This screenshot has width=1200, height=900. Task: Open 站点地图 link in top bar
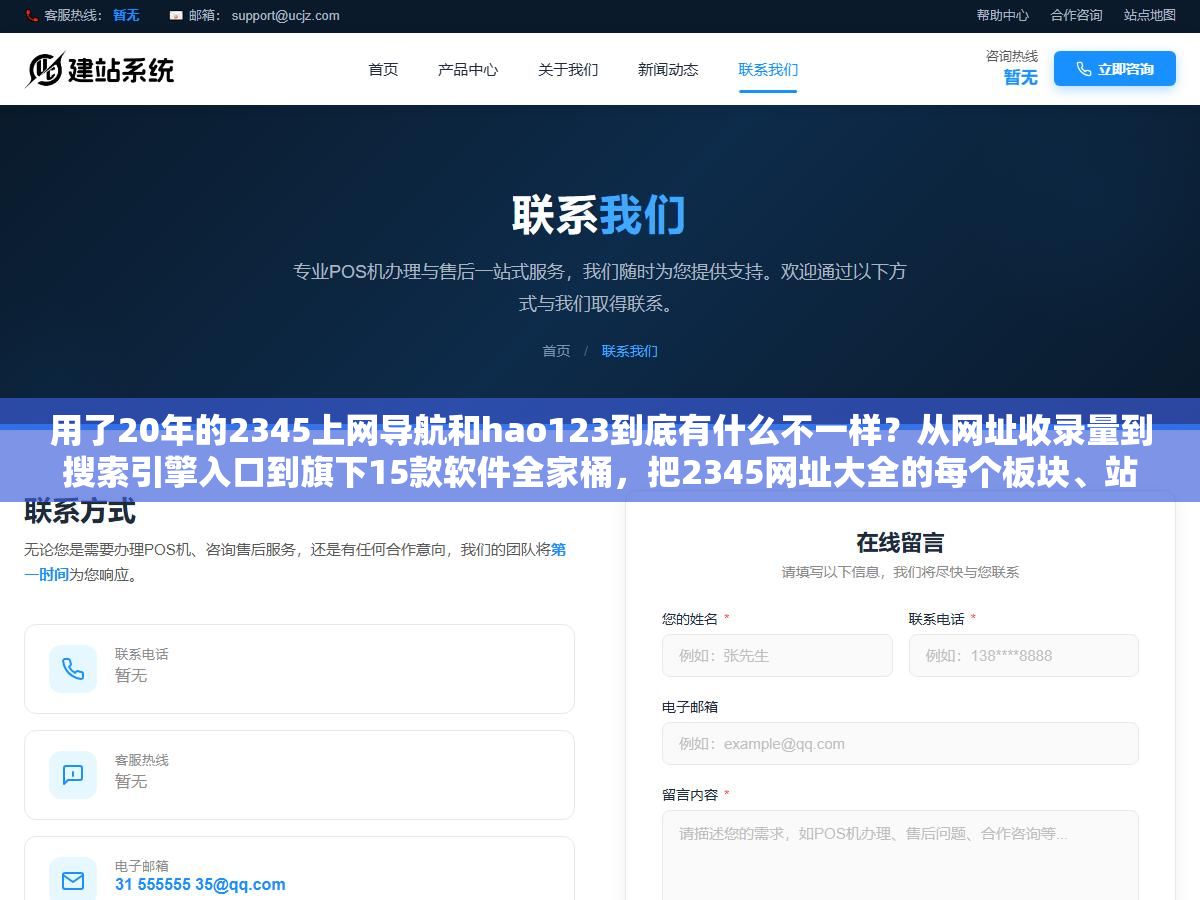pyautogui.click(x=1150, y=15)
